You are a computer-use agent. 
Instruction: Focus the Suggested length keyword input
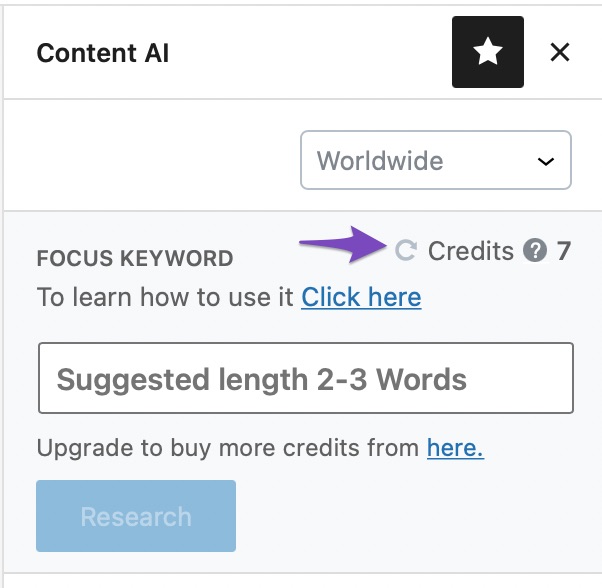306,378
